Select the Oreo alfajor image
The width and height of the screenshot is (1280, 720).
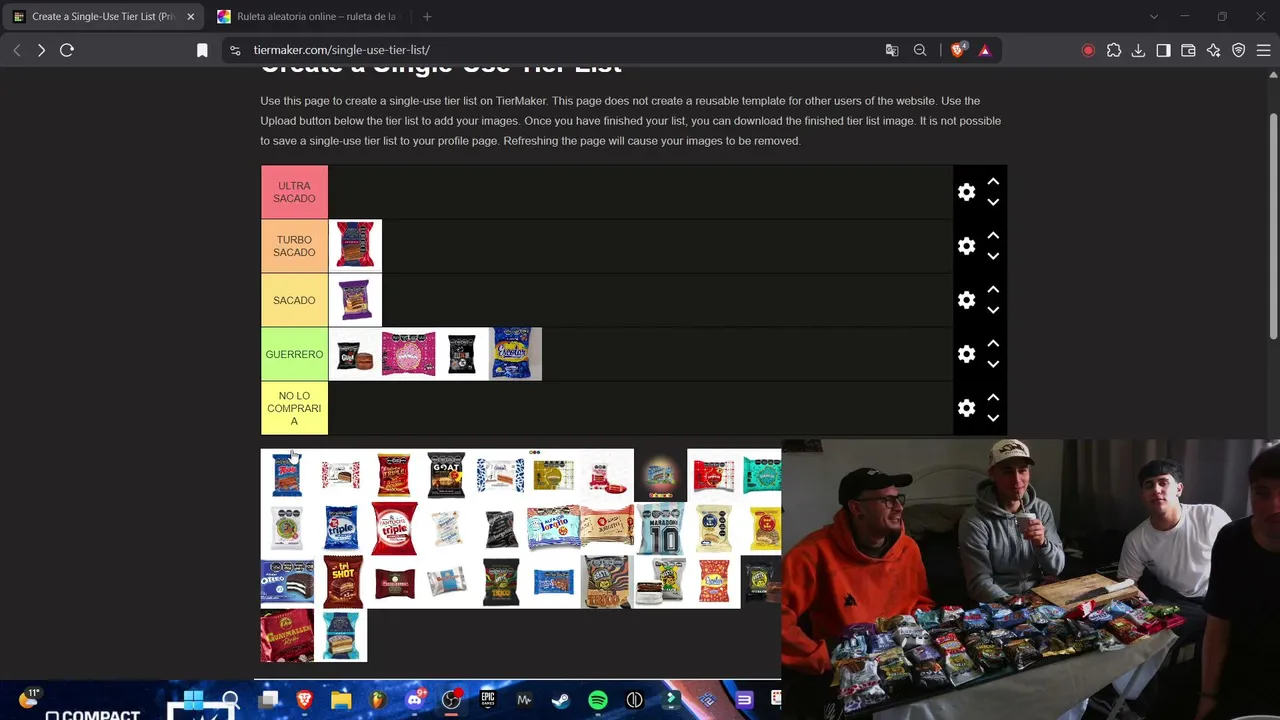[287, 583]
